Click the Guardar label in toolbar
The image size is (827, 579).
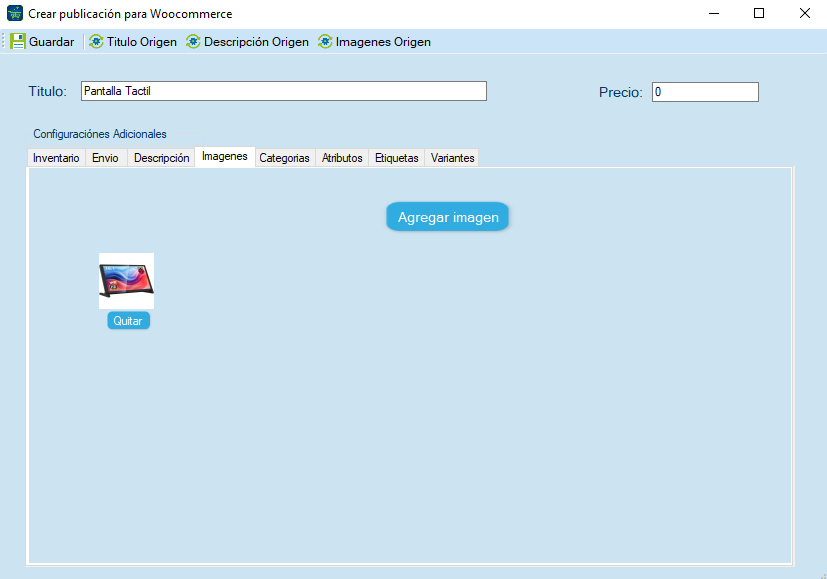[51, 42]
